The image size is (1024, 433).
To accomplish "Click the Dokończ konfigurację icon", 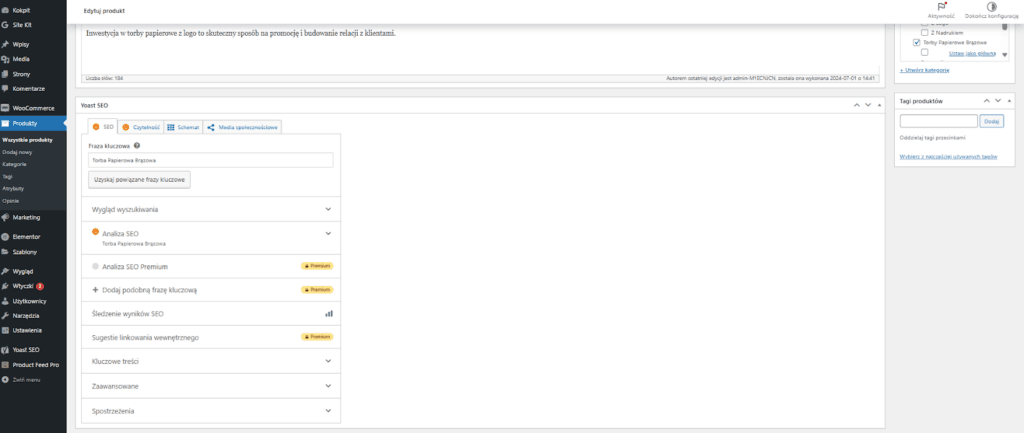I will tap(991, 6).
